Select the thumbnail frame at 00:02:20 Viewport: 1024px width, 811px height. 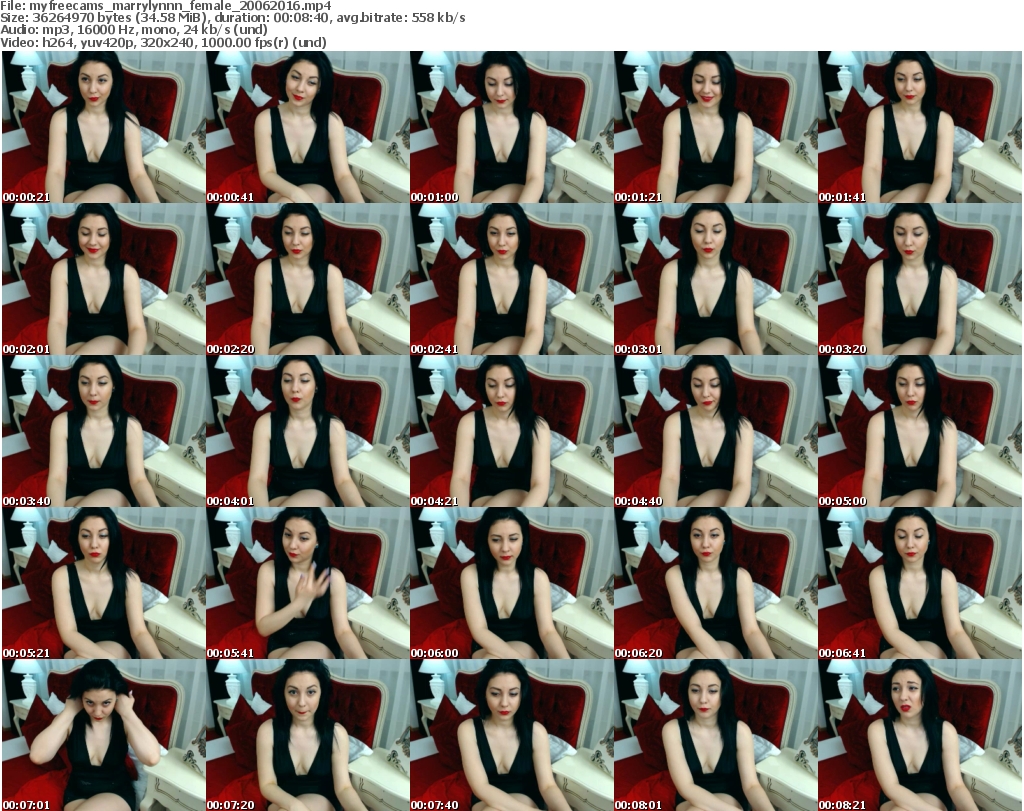coord(308,279)
